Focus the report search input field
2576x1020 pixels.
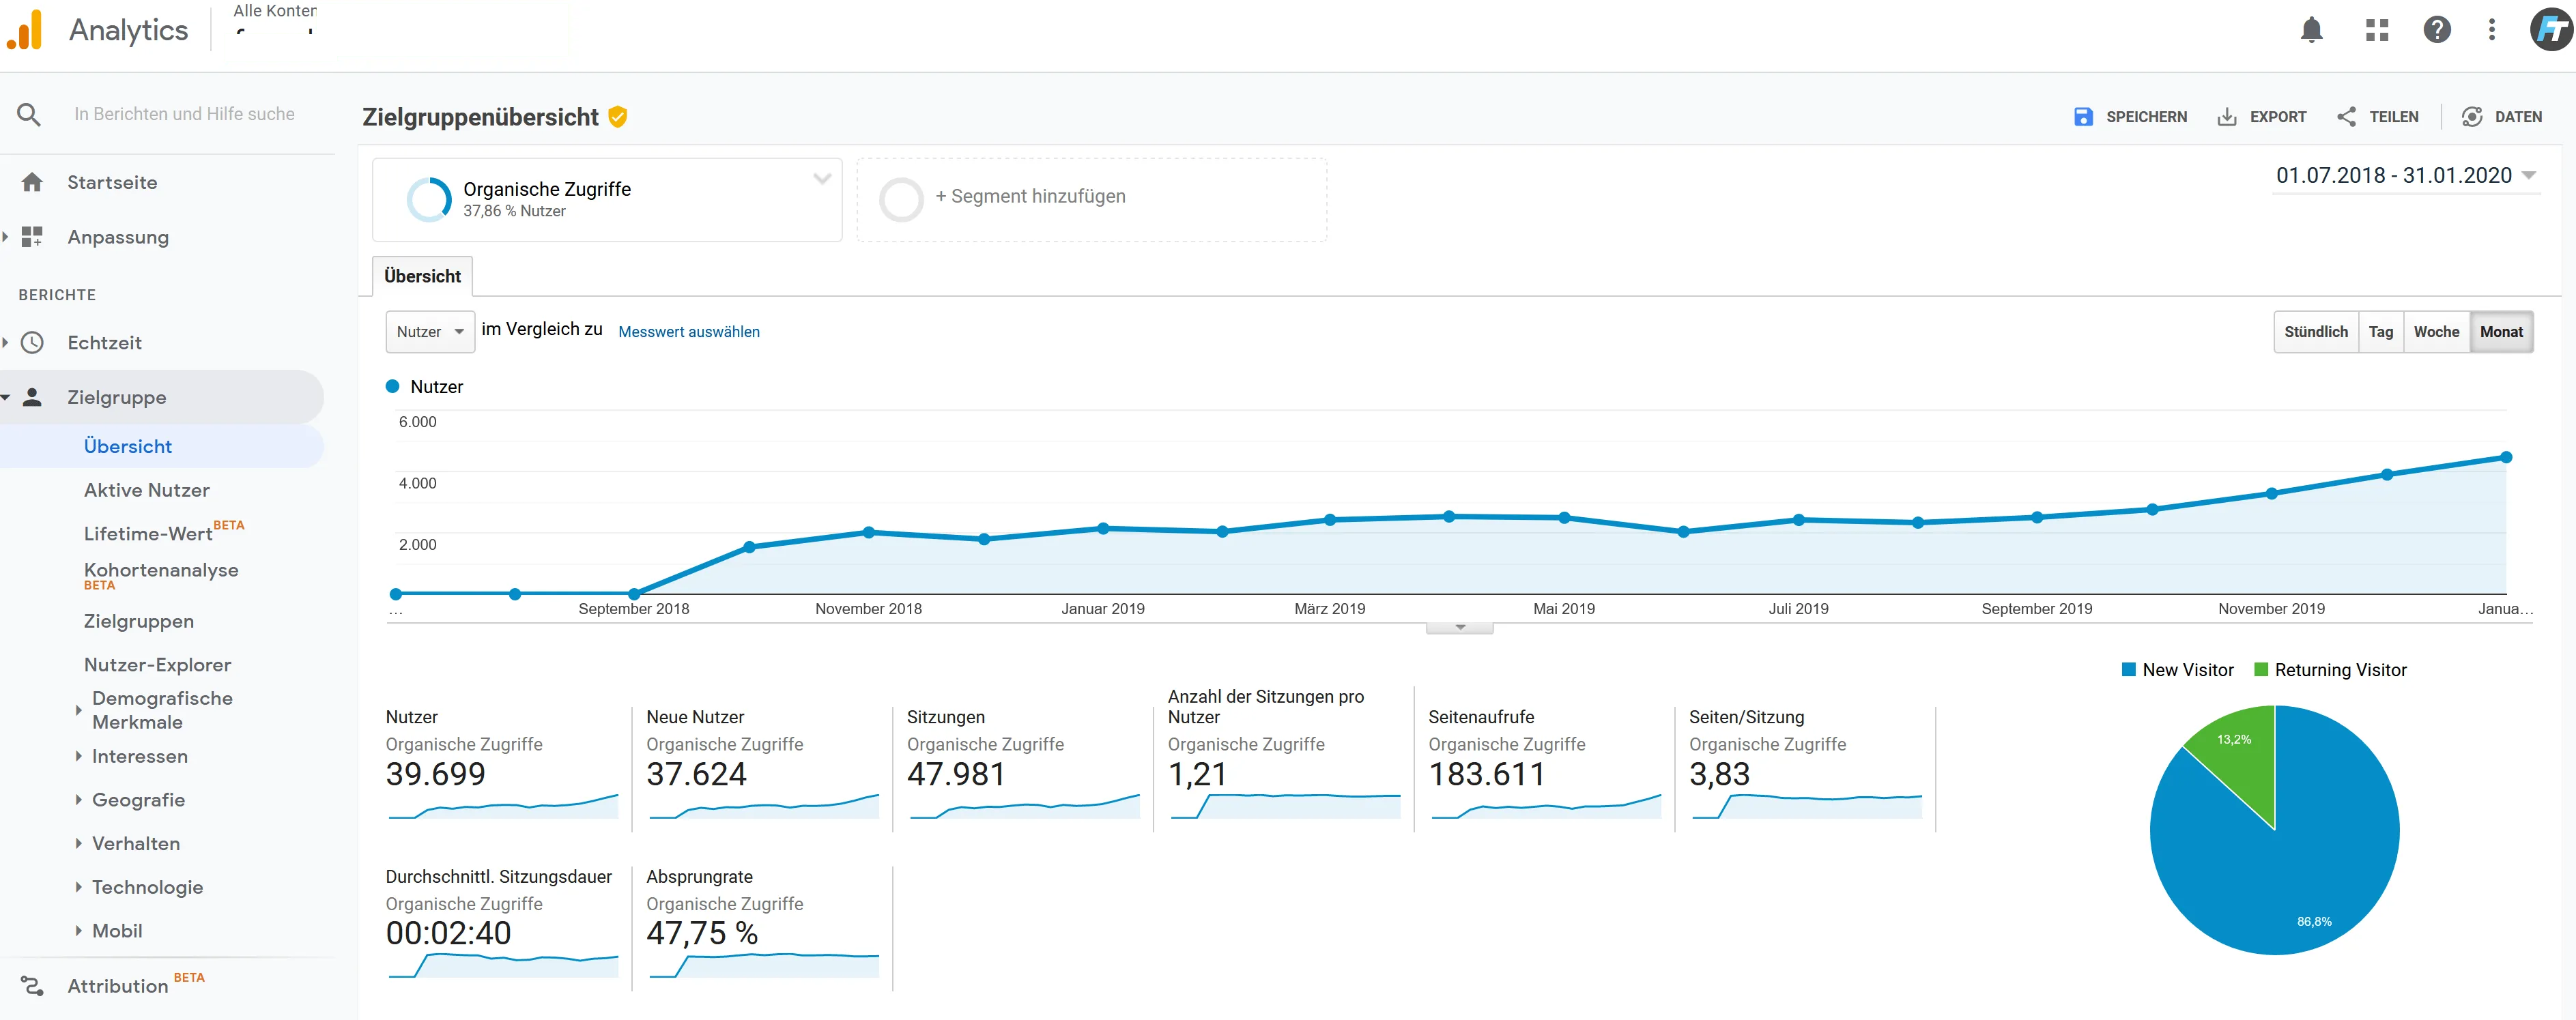(185, 114)
